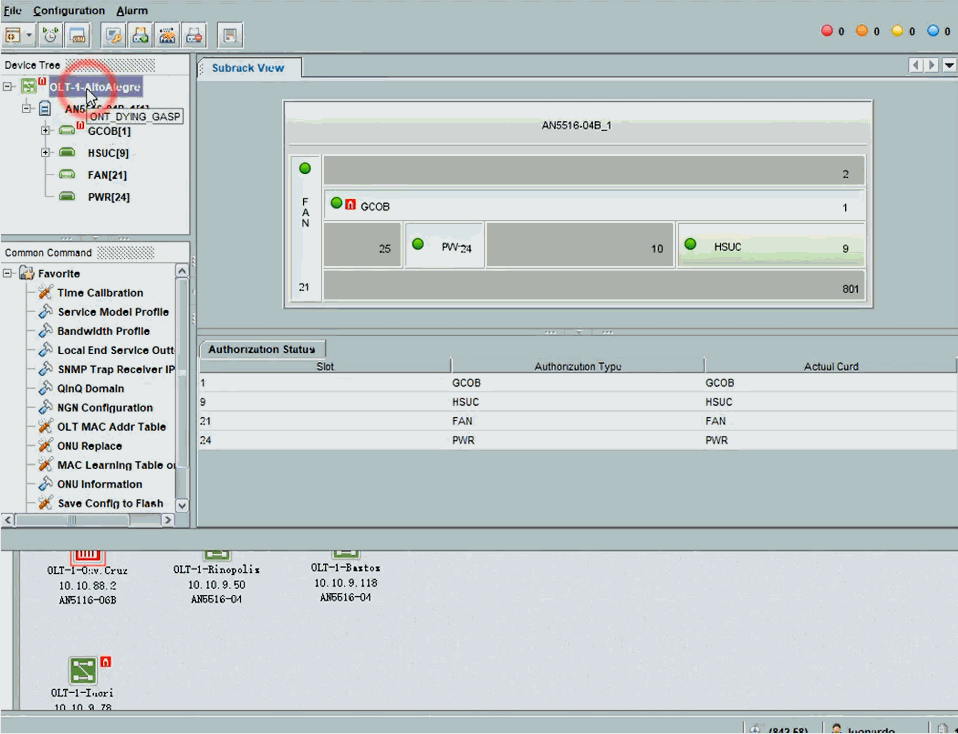This screenshot has width=958, height=734.
Task: Open the Bandwidth Profile command
Action: (103, 331)
